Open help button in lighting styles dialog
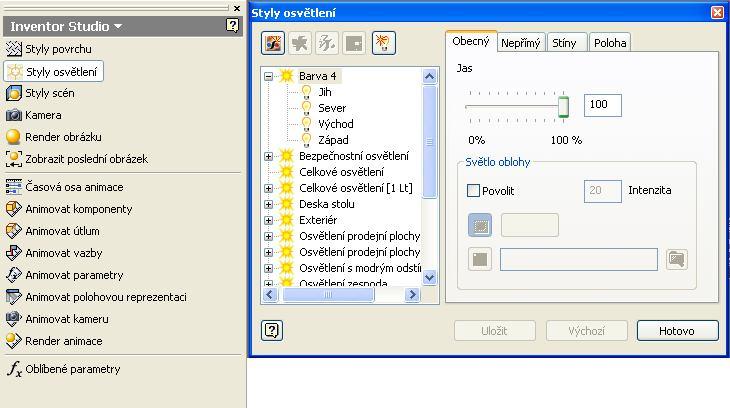Image resolution: width=730 pixels, height=408 pixels. (271, 330)
